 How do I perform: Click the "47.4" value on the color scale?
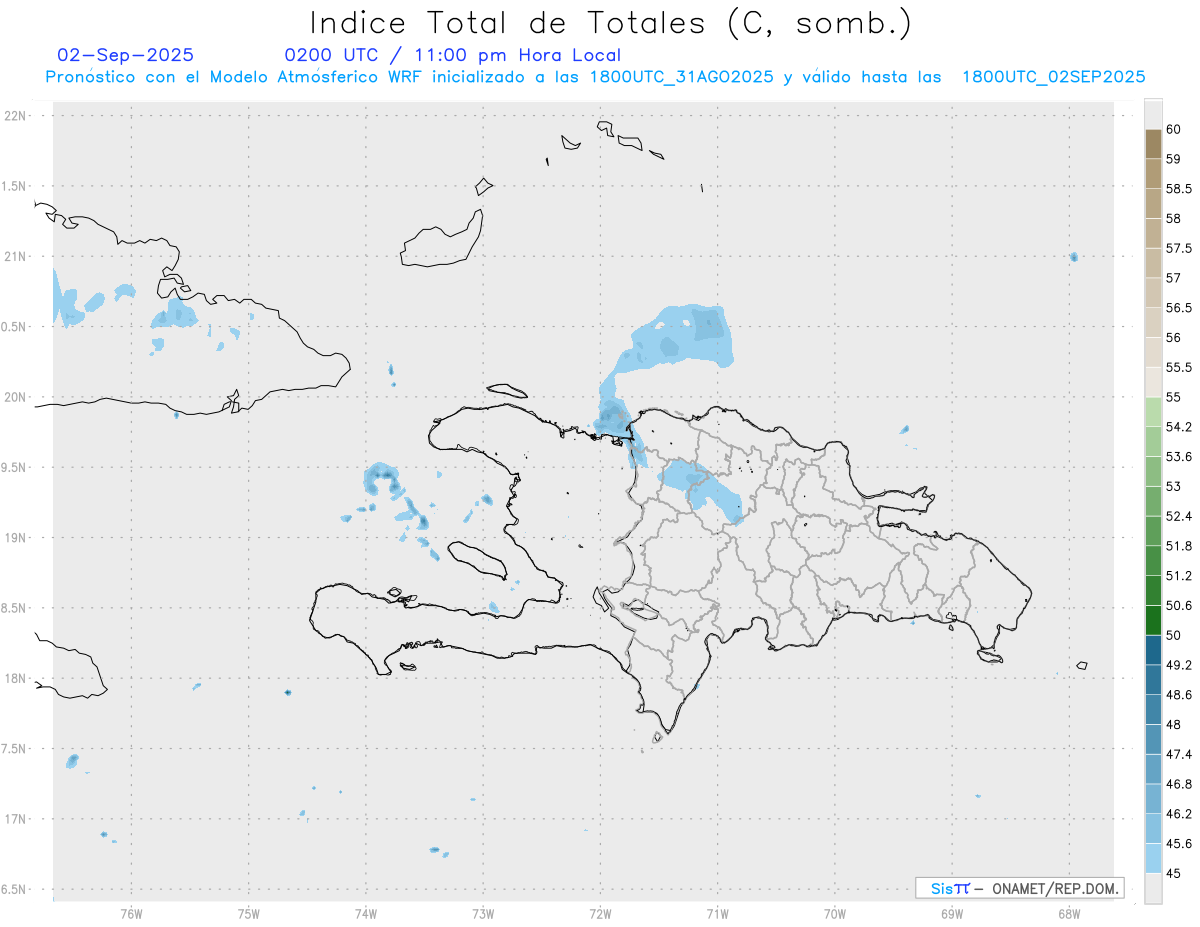(x=1179, y=754)
